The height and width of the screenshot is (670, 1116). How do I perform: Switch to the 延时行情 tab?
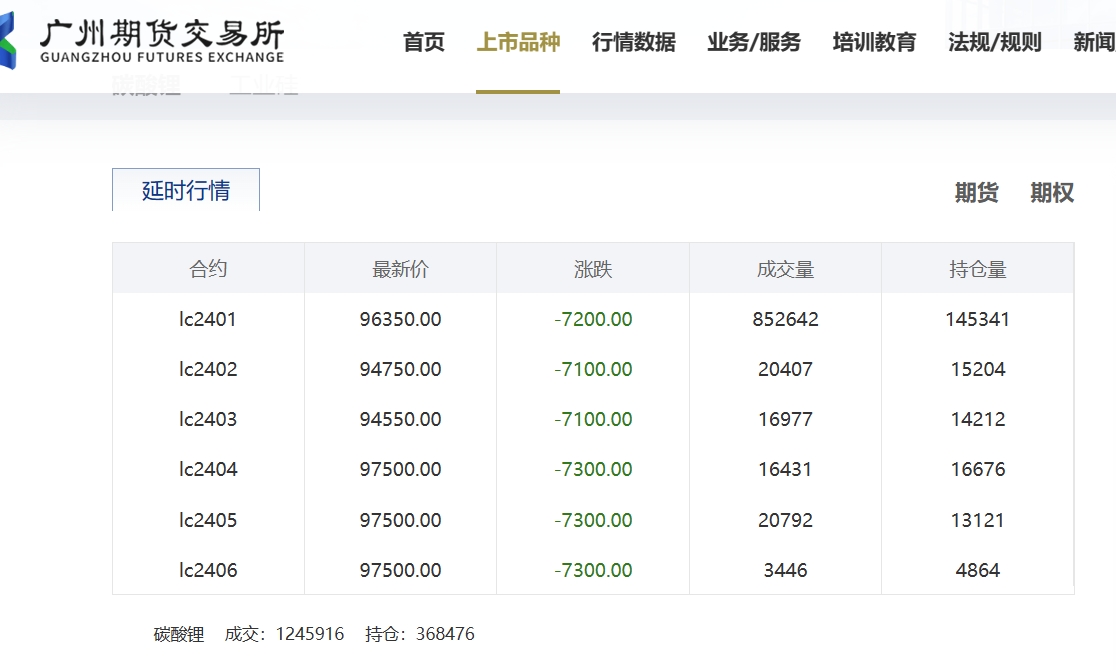[x=186, y=190]
